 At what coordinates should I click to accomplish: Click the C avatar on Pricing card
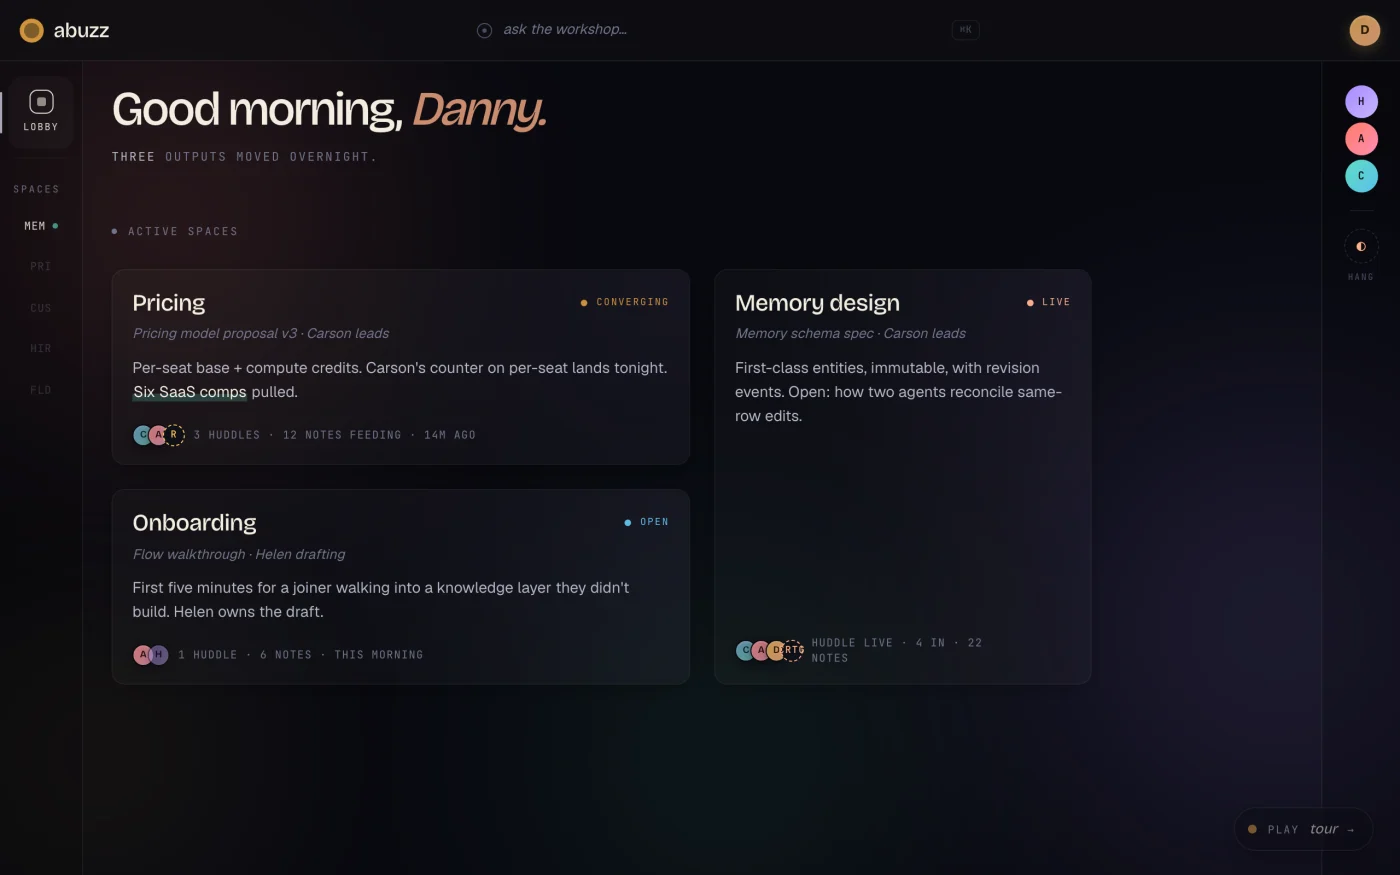(x=142, y=435)
